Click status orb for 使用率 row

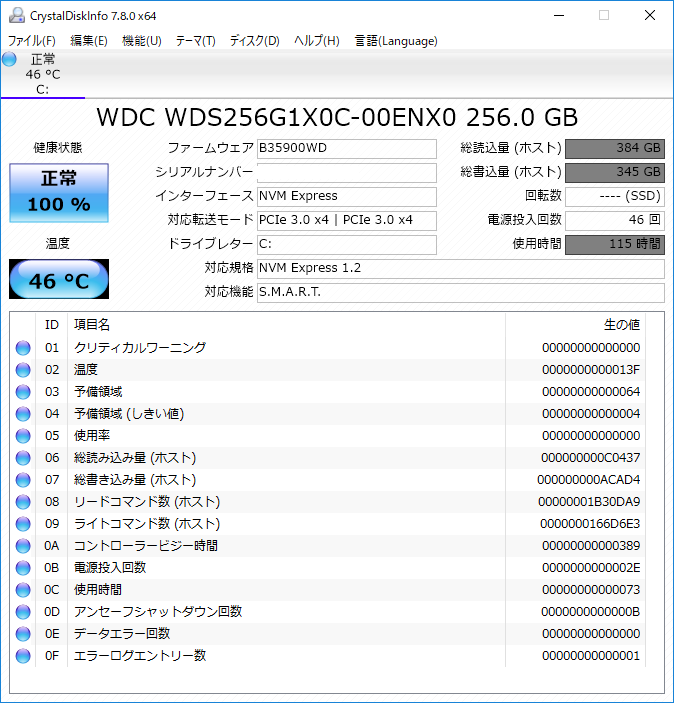pyautogui.click(x=23, y=436)
